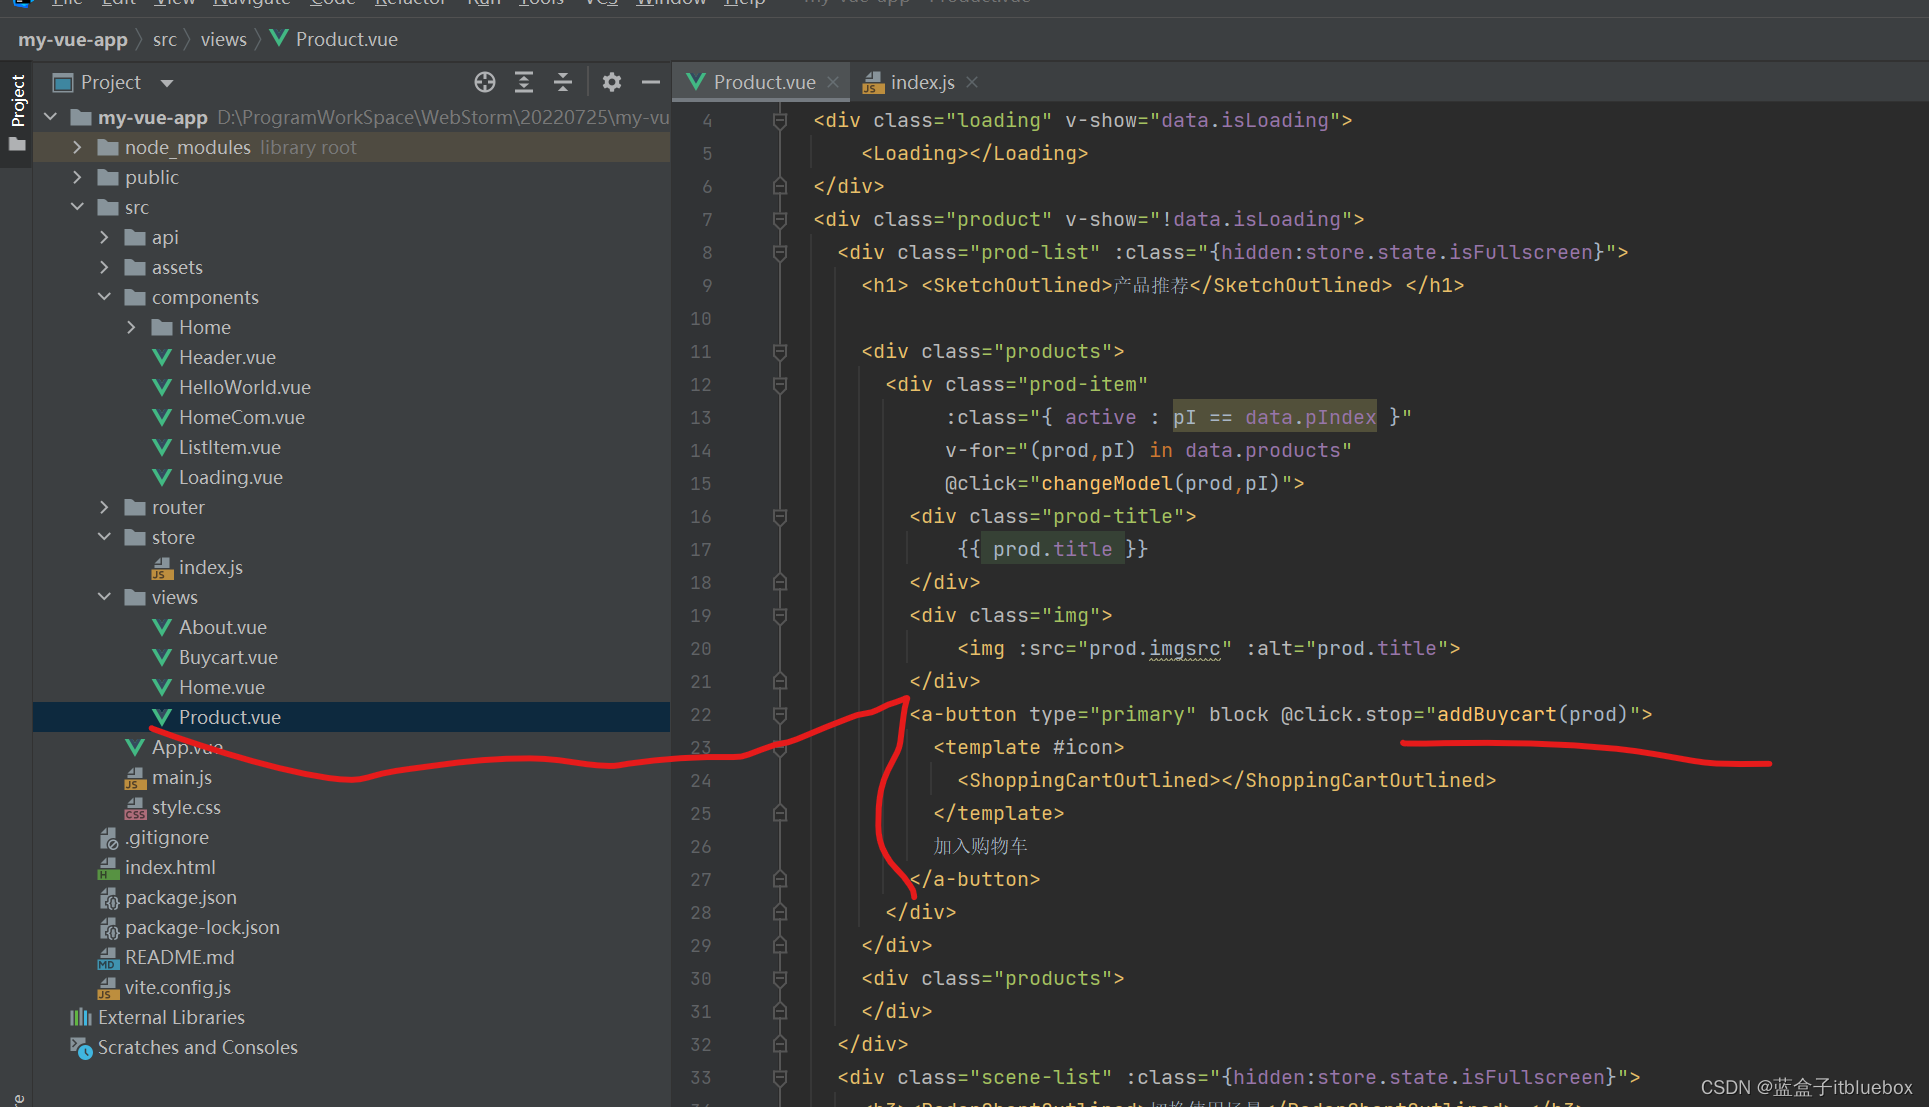Click ShoppingCartOutlined tag on line 24
This screenshot has width=1929, height=1107.
click(x=1226, y=780)
